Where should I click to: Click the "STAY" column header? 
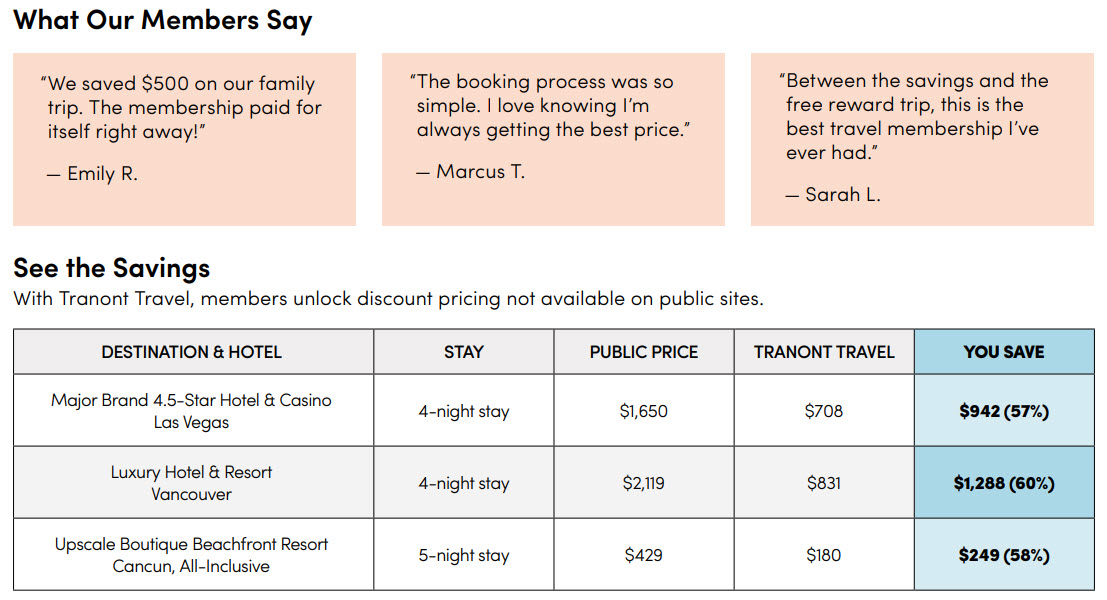pyautogui.click(x=463, y=352)
